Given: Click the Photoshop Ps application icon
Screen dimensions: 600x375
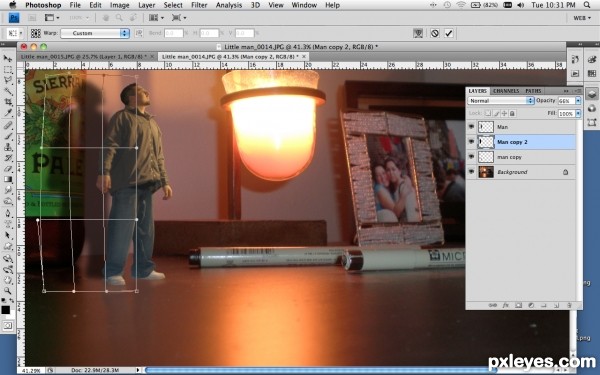Looking at the screenshot, I should [14, 18].
